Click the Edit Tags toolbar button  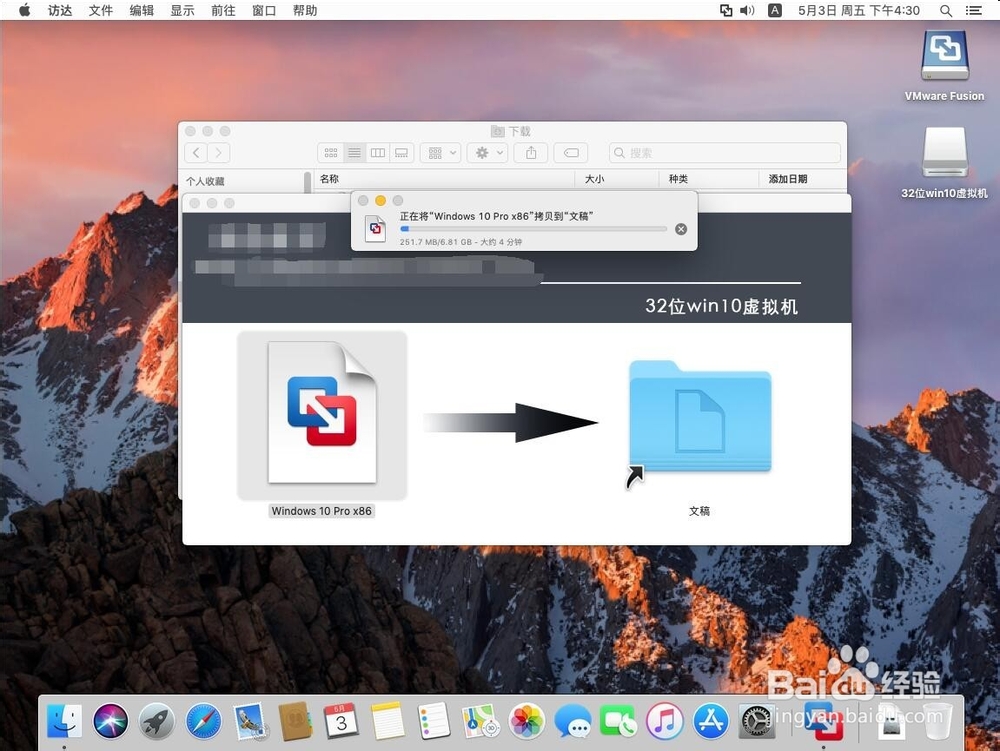pos(571,153)
